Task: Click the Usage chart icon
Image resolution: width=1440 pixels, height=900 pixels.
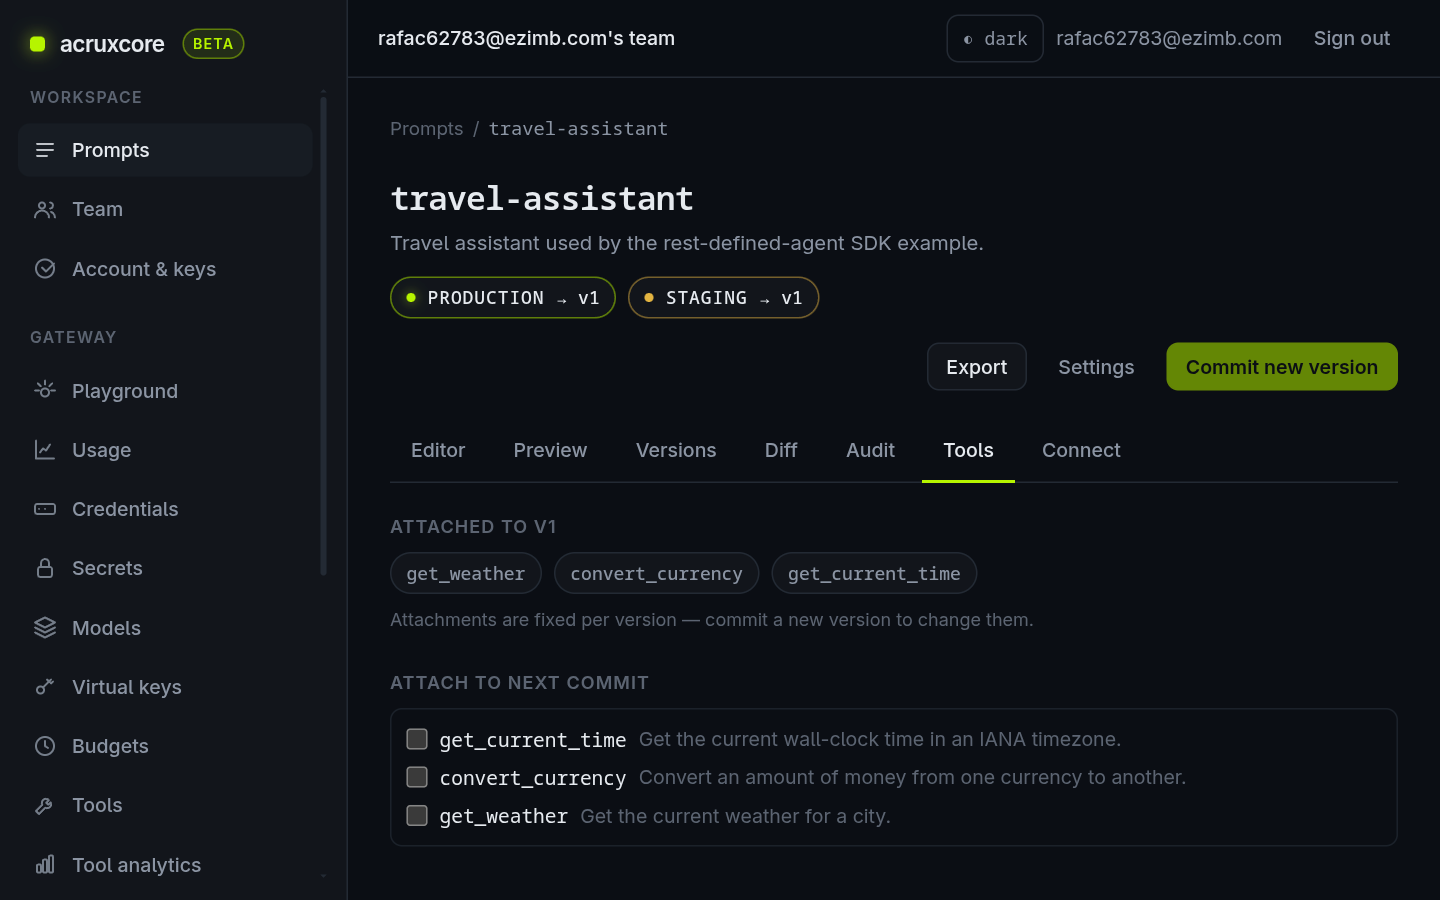Action: (45, 450)
